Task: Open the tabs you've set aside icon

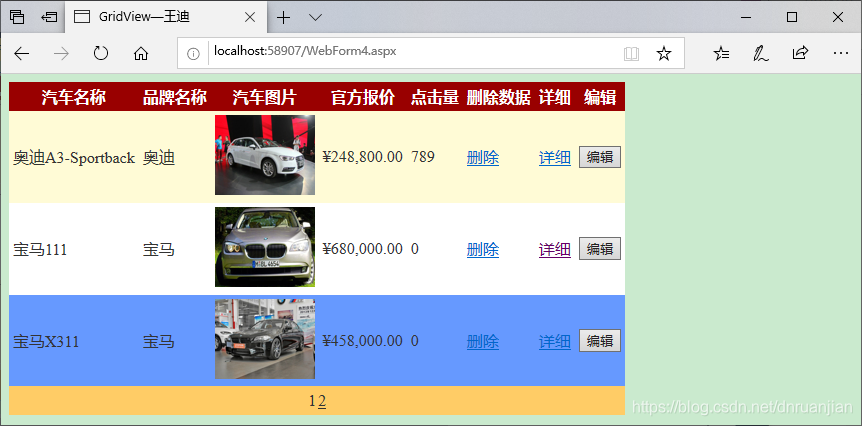Action: [x=18, y=18]
